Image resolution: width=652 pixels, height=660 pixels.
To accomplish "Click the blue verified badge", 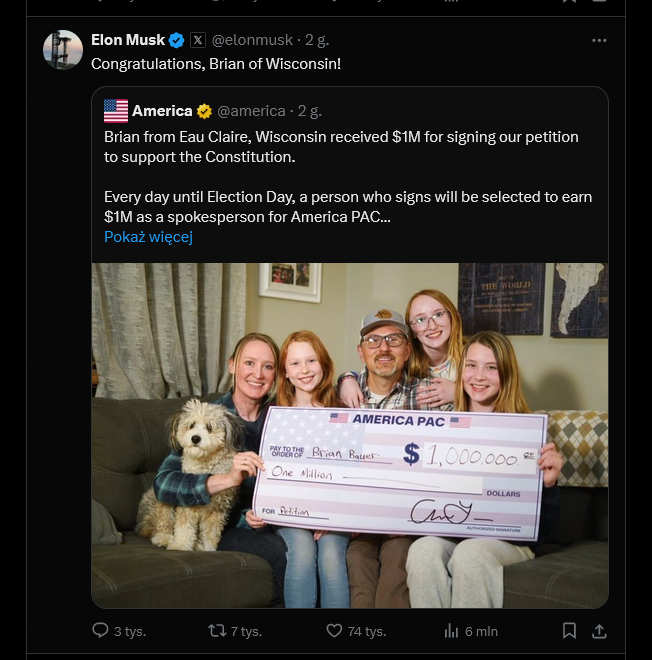I will tap(176, 40).
